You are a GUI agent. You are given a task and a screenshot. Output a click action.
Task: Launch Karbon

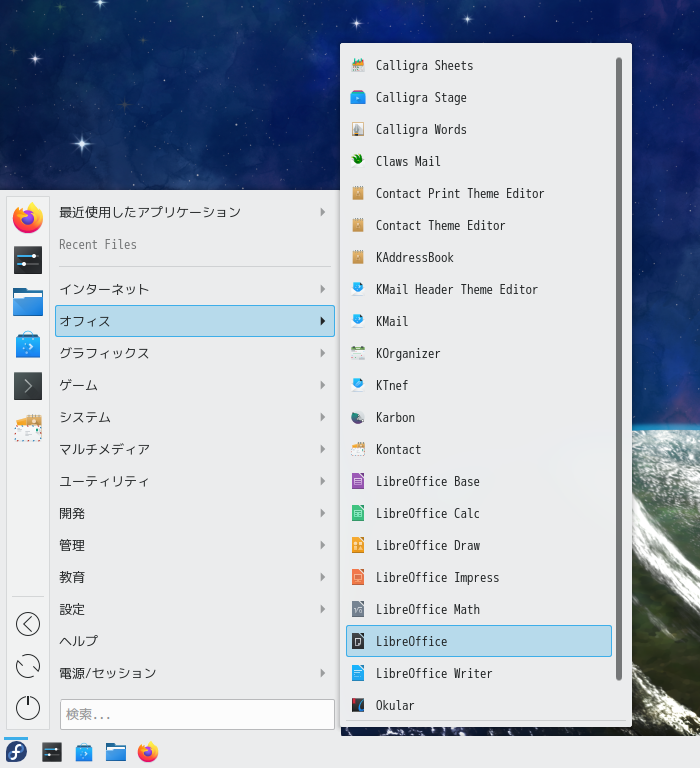coord(479,417)
